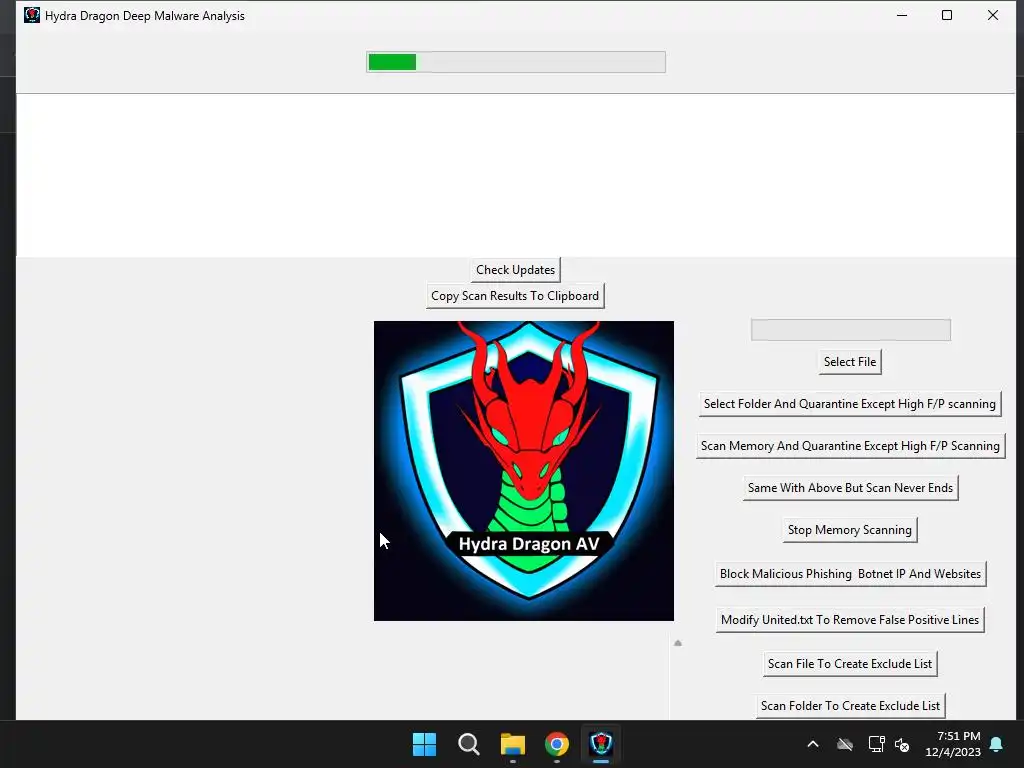The image size is (1024, 768).
Task: Open File Explorer from taskbar
Action: (513, 744)
